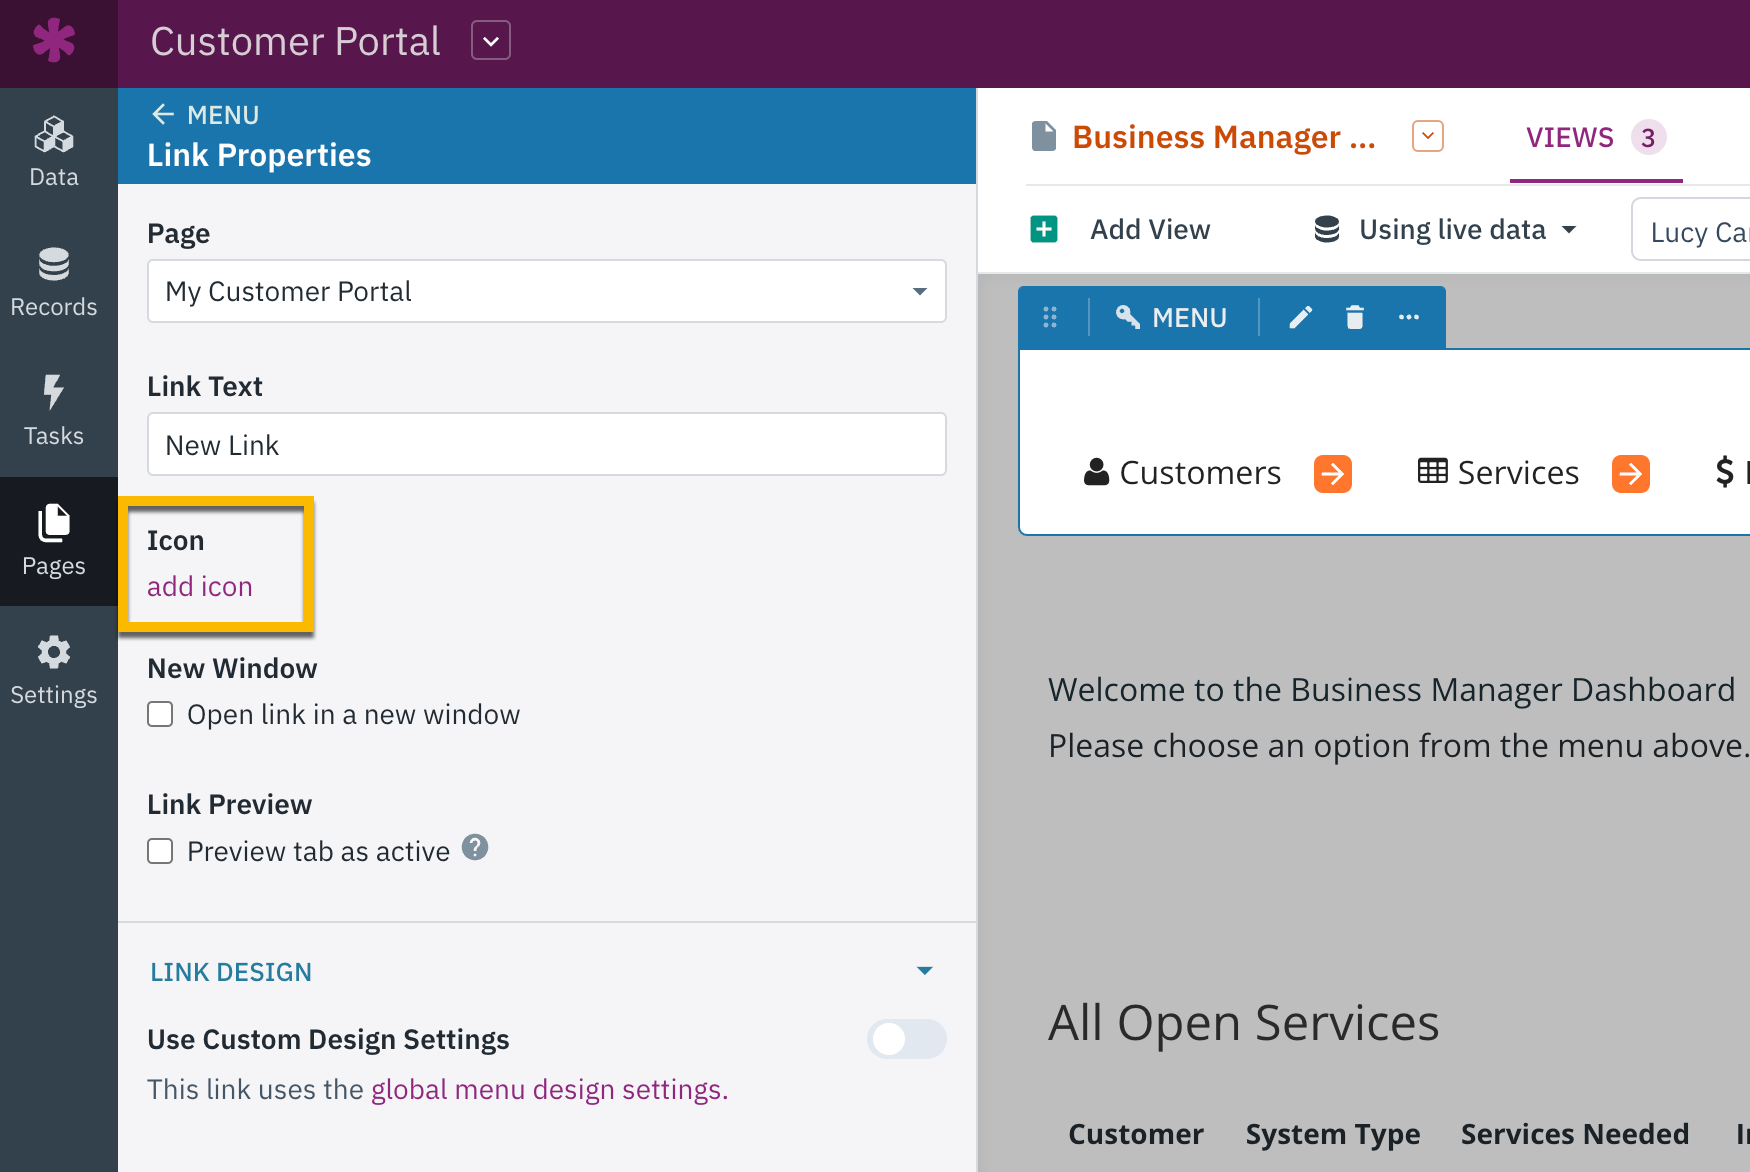Image resolution: width=1750 pixels, height=1172 pixels.
Task: Enable Open link in a new window
Action: 160,714
